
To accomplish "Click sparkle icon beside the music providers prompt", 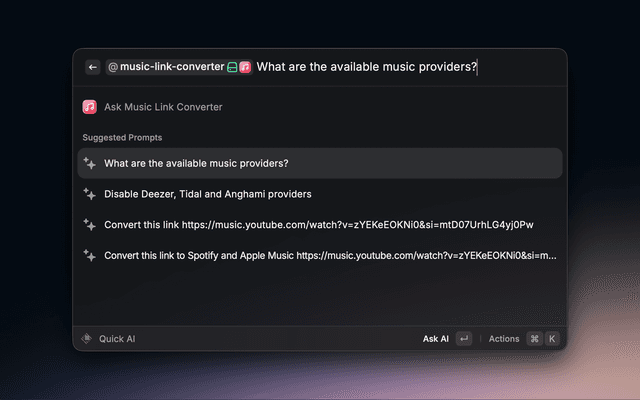I will [x=90, y=163].
